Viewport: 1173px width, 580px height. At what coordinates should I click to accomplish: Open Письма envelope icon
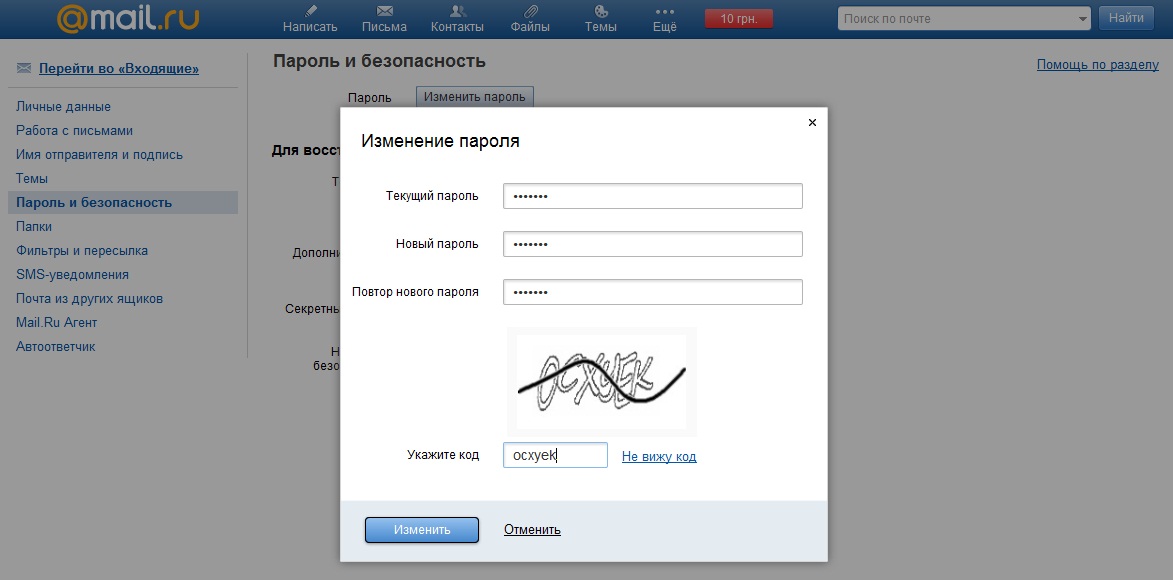point(385,10)
